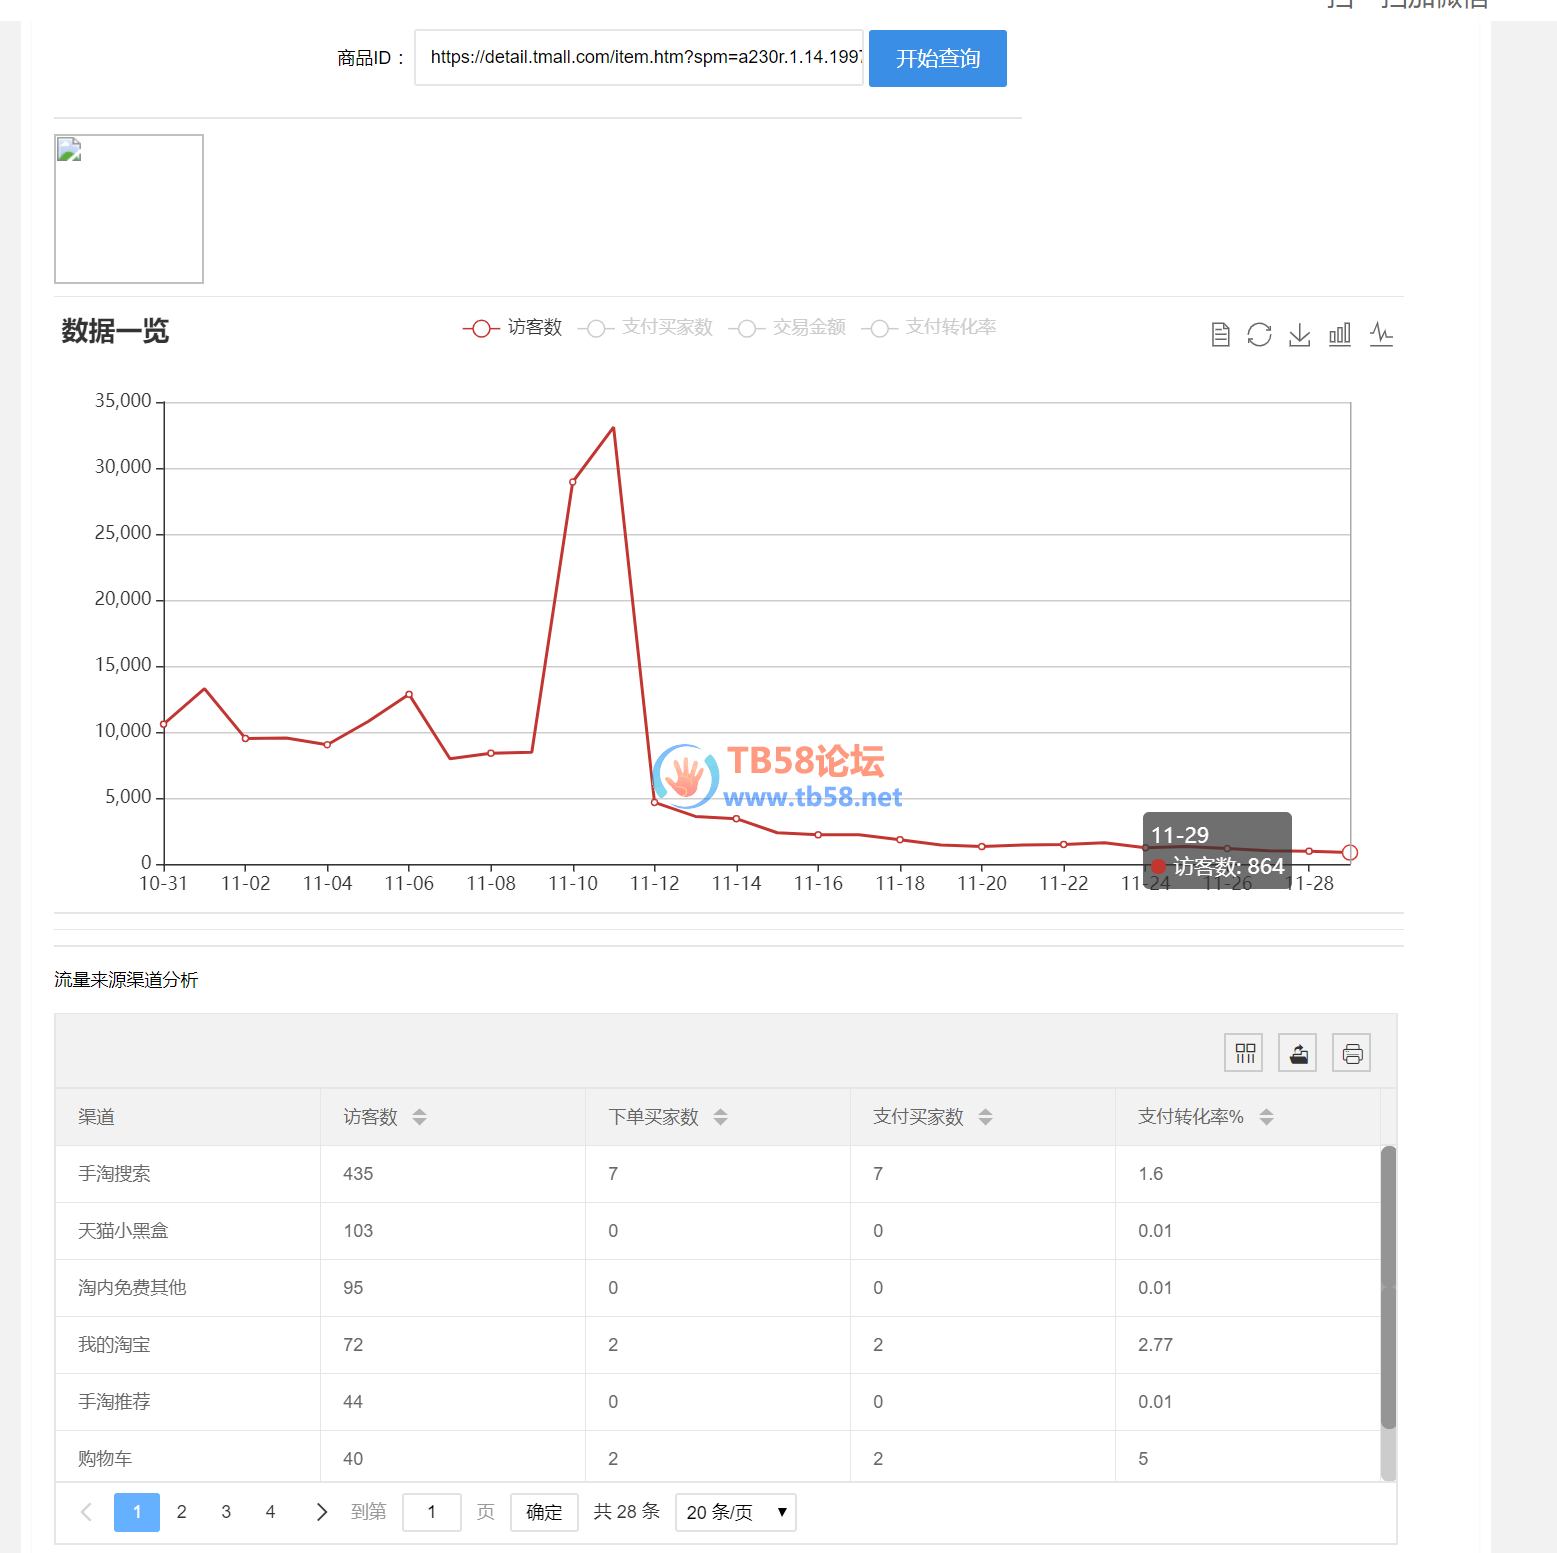Go to page 4 of table
Viewport: 1557px width, 1553px height.
(270, 1512)
